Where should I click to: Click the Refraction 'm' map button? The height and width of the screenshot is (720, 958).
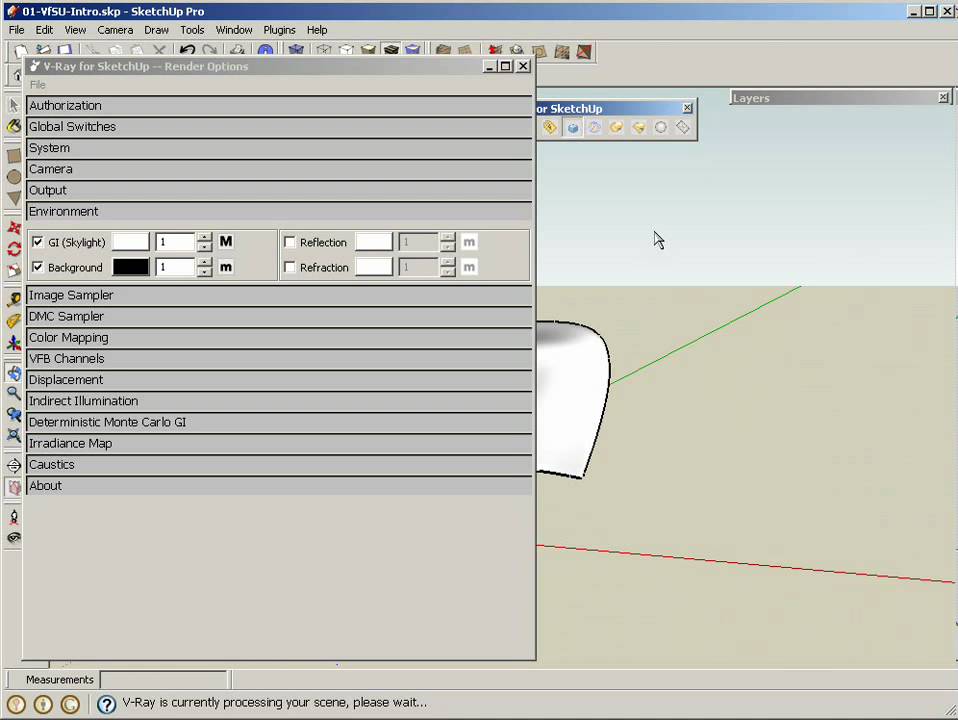[469, 267]
